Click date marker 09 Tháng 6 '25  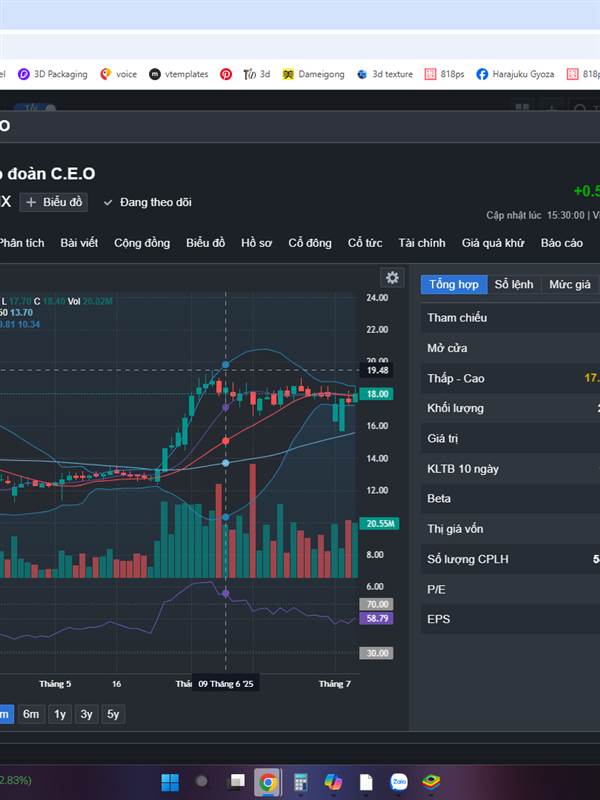226,684
